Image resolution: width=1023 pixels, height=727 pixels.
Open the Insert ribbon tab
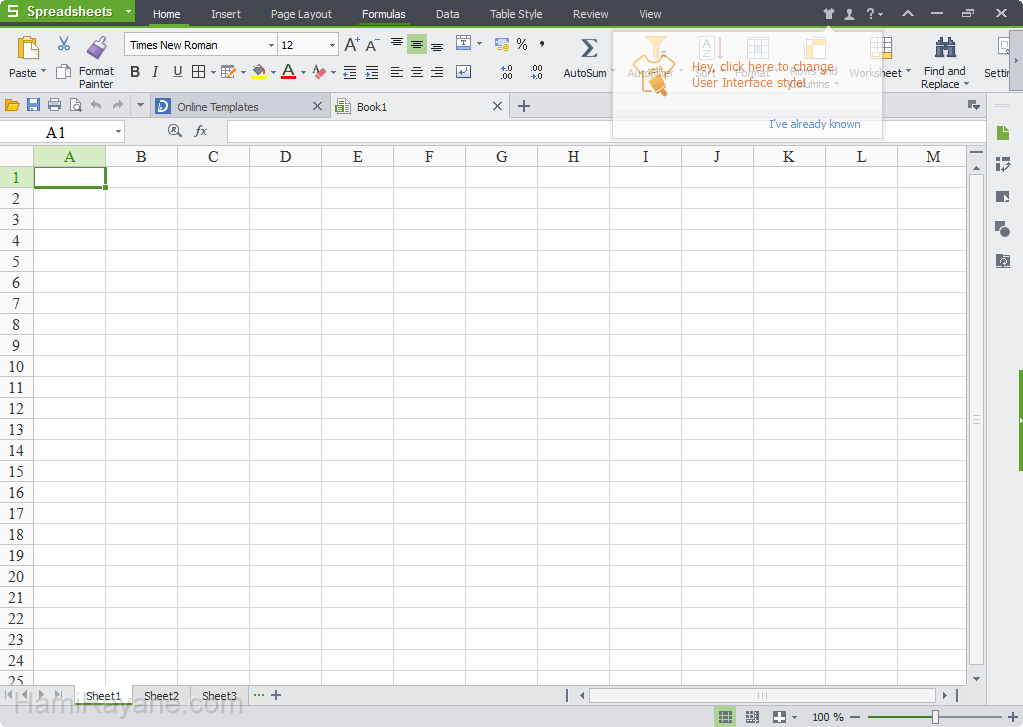pos(226,14)
